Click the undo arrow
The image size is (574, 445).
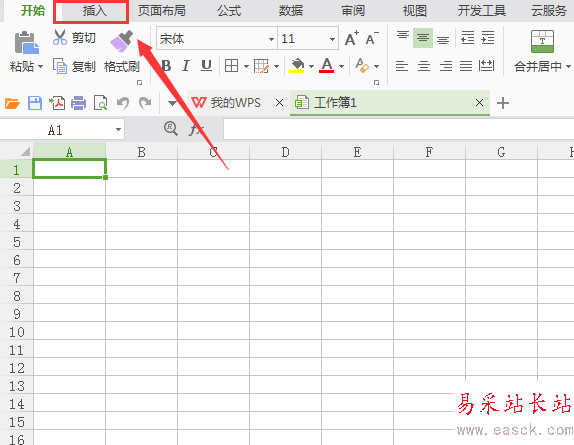coord(123,103)
